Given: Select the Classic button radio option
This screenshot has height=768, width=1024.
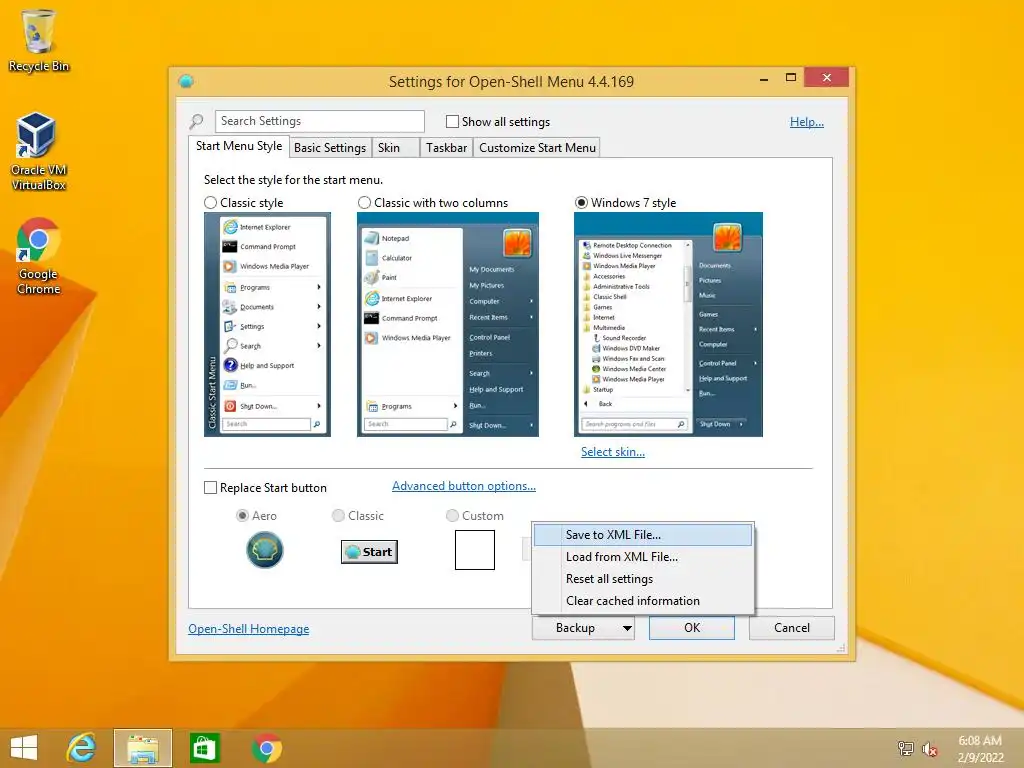Looking at the screenshot, I should coord(338,515).
